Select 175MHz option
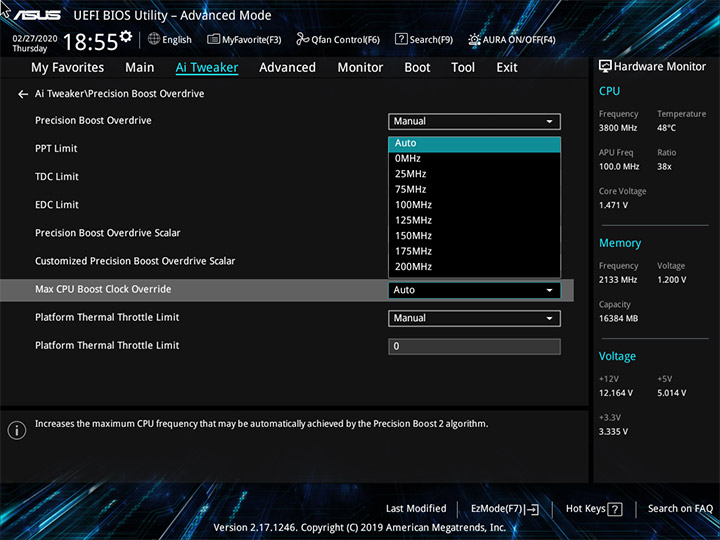The width and height of the screenshot is (720, 540). tap(474, 251)
